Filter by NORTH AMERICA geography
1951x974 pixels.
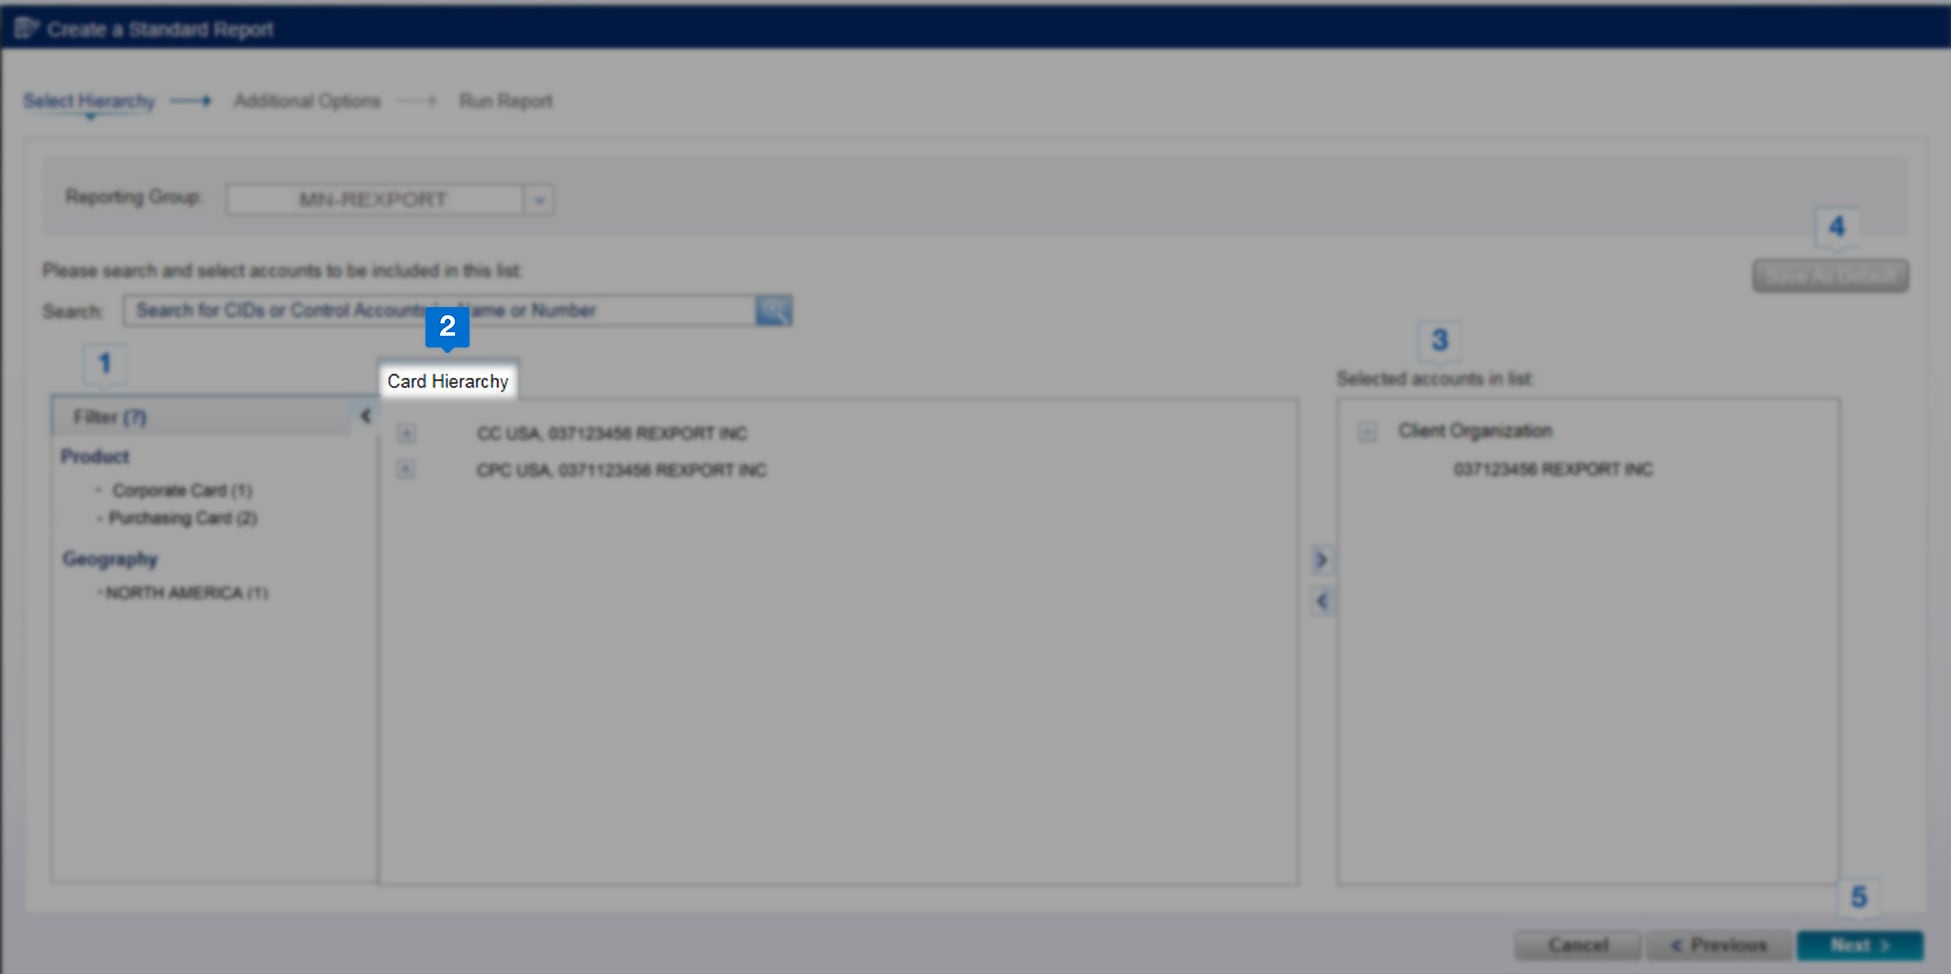(186, 593)
